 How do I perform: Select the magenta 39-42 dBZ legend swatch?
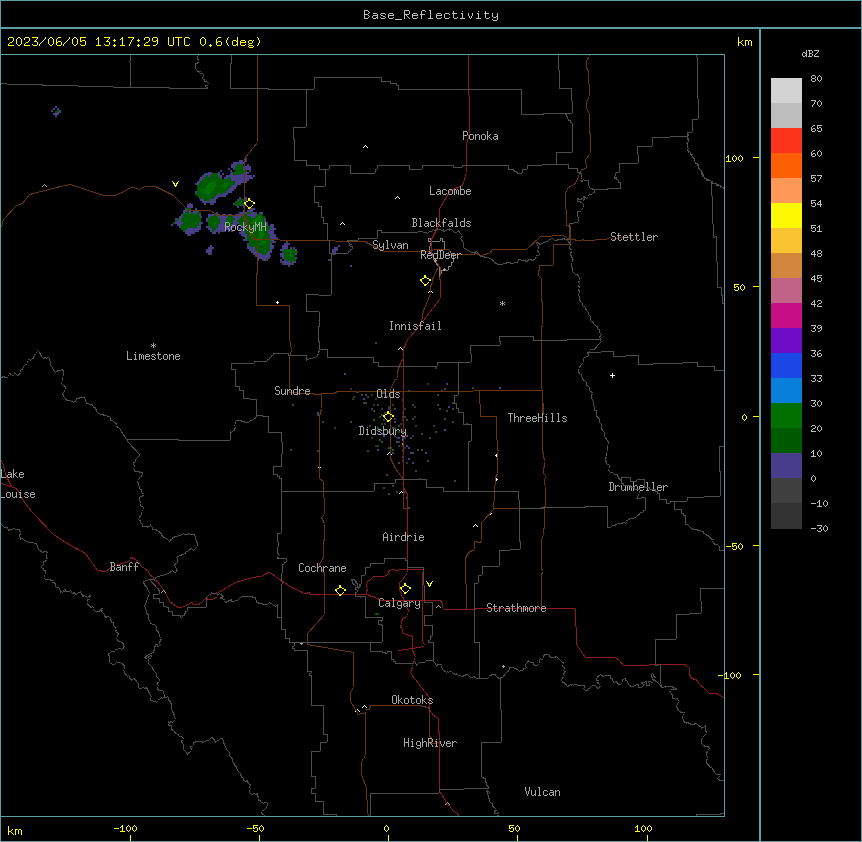pos(786,315)
